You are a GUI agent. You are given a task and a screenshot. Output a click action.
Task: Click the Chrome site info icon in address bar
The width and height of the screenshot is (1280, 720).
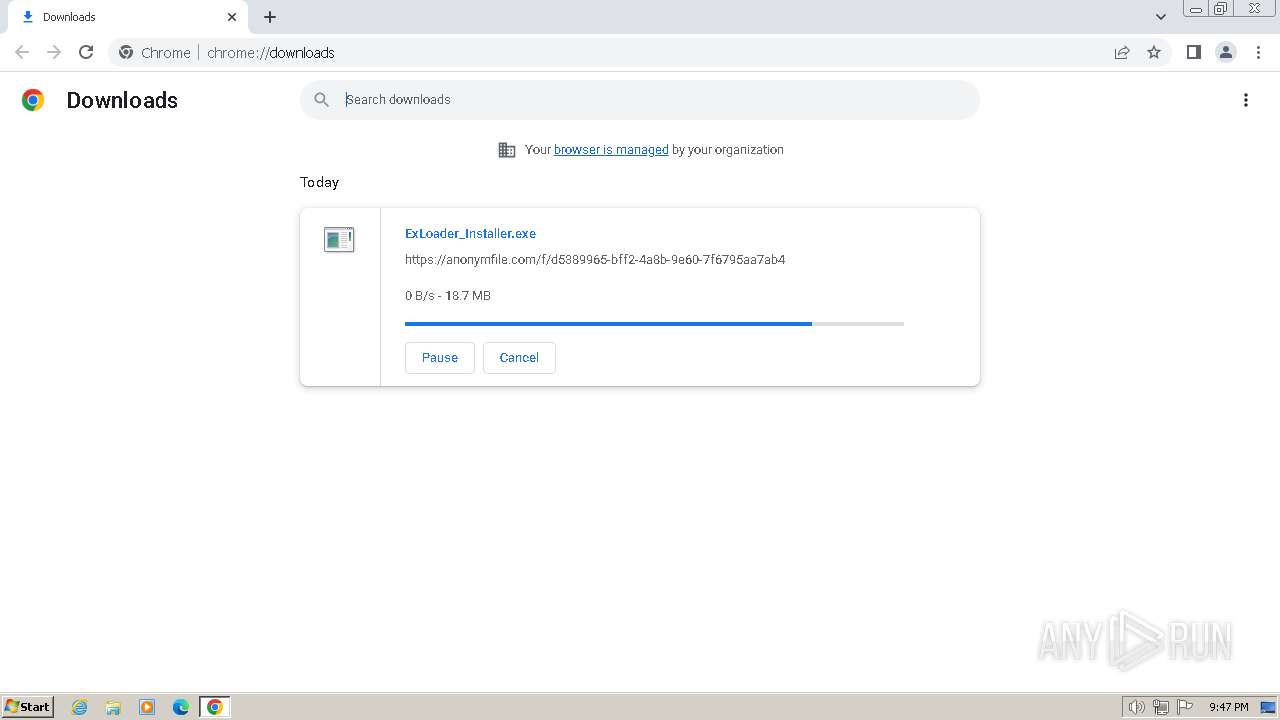pyautogui.click(x=126, y=52)
